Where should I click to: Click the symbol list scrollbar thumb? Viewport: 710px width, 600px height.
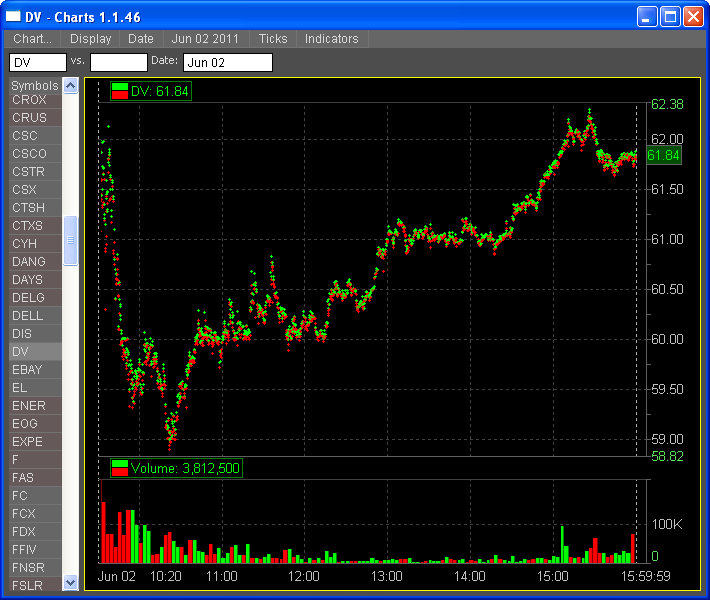(x=71, y=240)
